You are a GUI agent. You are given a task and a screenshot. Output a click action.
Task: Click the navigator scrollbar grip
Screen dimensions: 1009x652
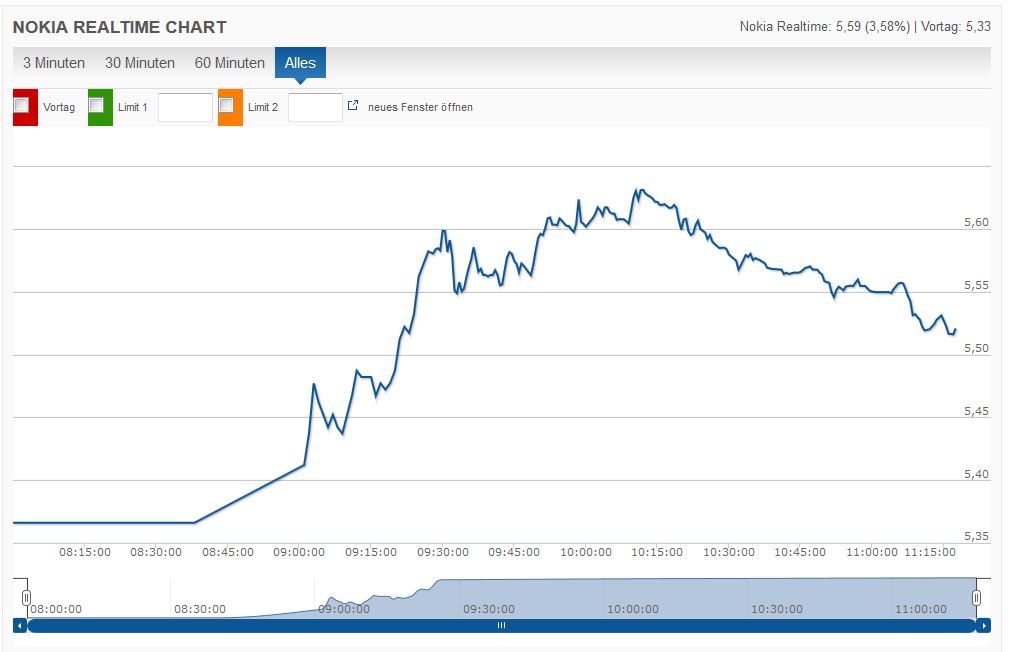pyautogui.click(x=501, y=626)
